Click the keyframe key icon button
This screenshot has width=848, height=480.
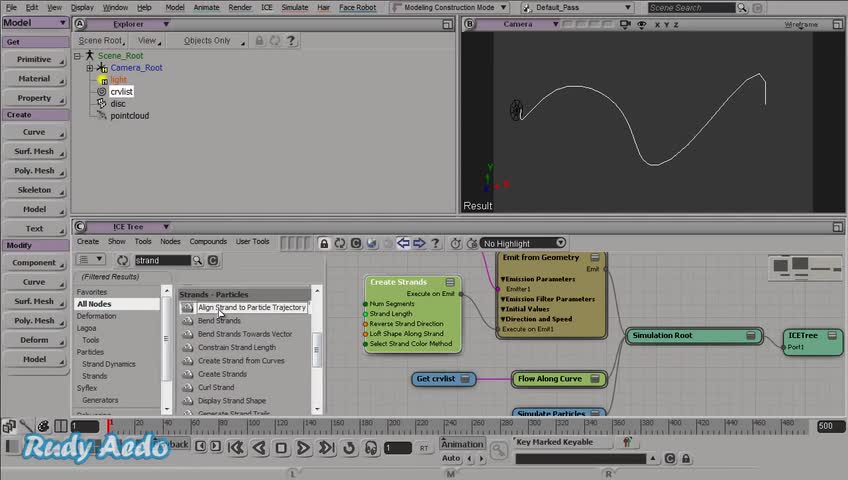pyautogui.click(x=498, y=450)
